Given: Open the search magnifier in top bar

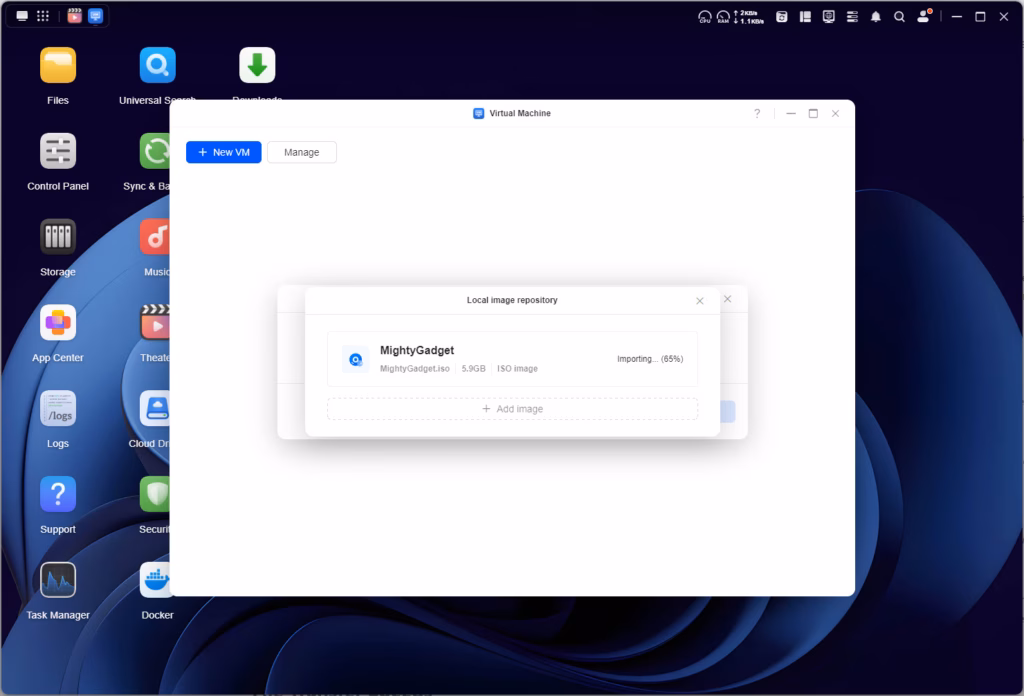Looking at the screenshot, I should (x=899, y=17).
